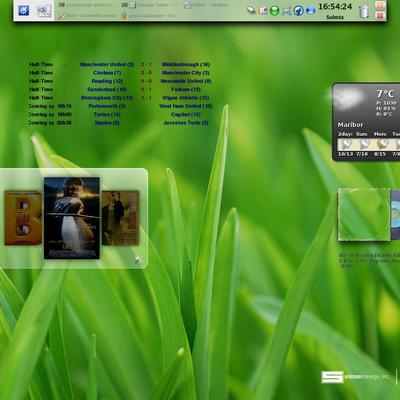Viewport: 400px width, 400px height.
Task: Click the movie widget corner settings icon
Action: click(138, 260)
